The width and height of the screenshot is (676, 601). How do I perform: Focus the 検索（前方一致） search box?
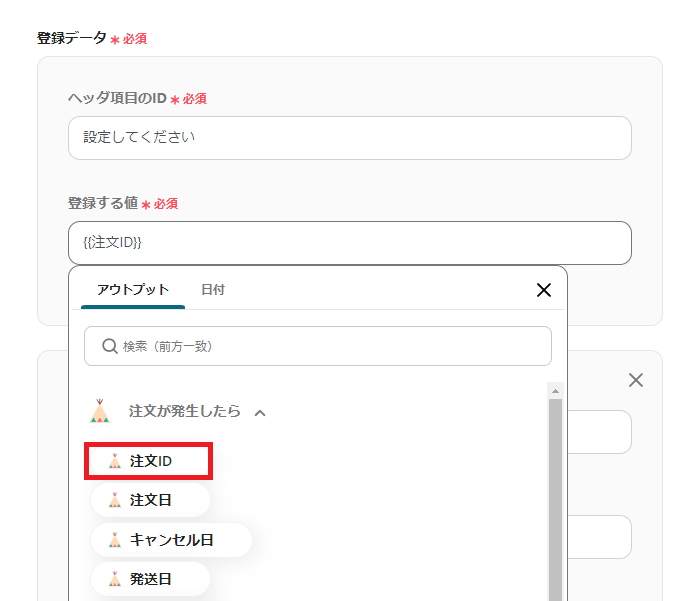point(330,346)
